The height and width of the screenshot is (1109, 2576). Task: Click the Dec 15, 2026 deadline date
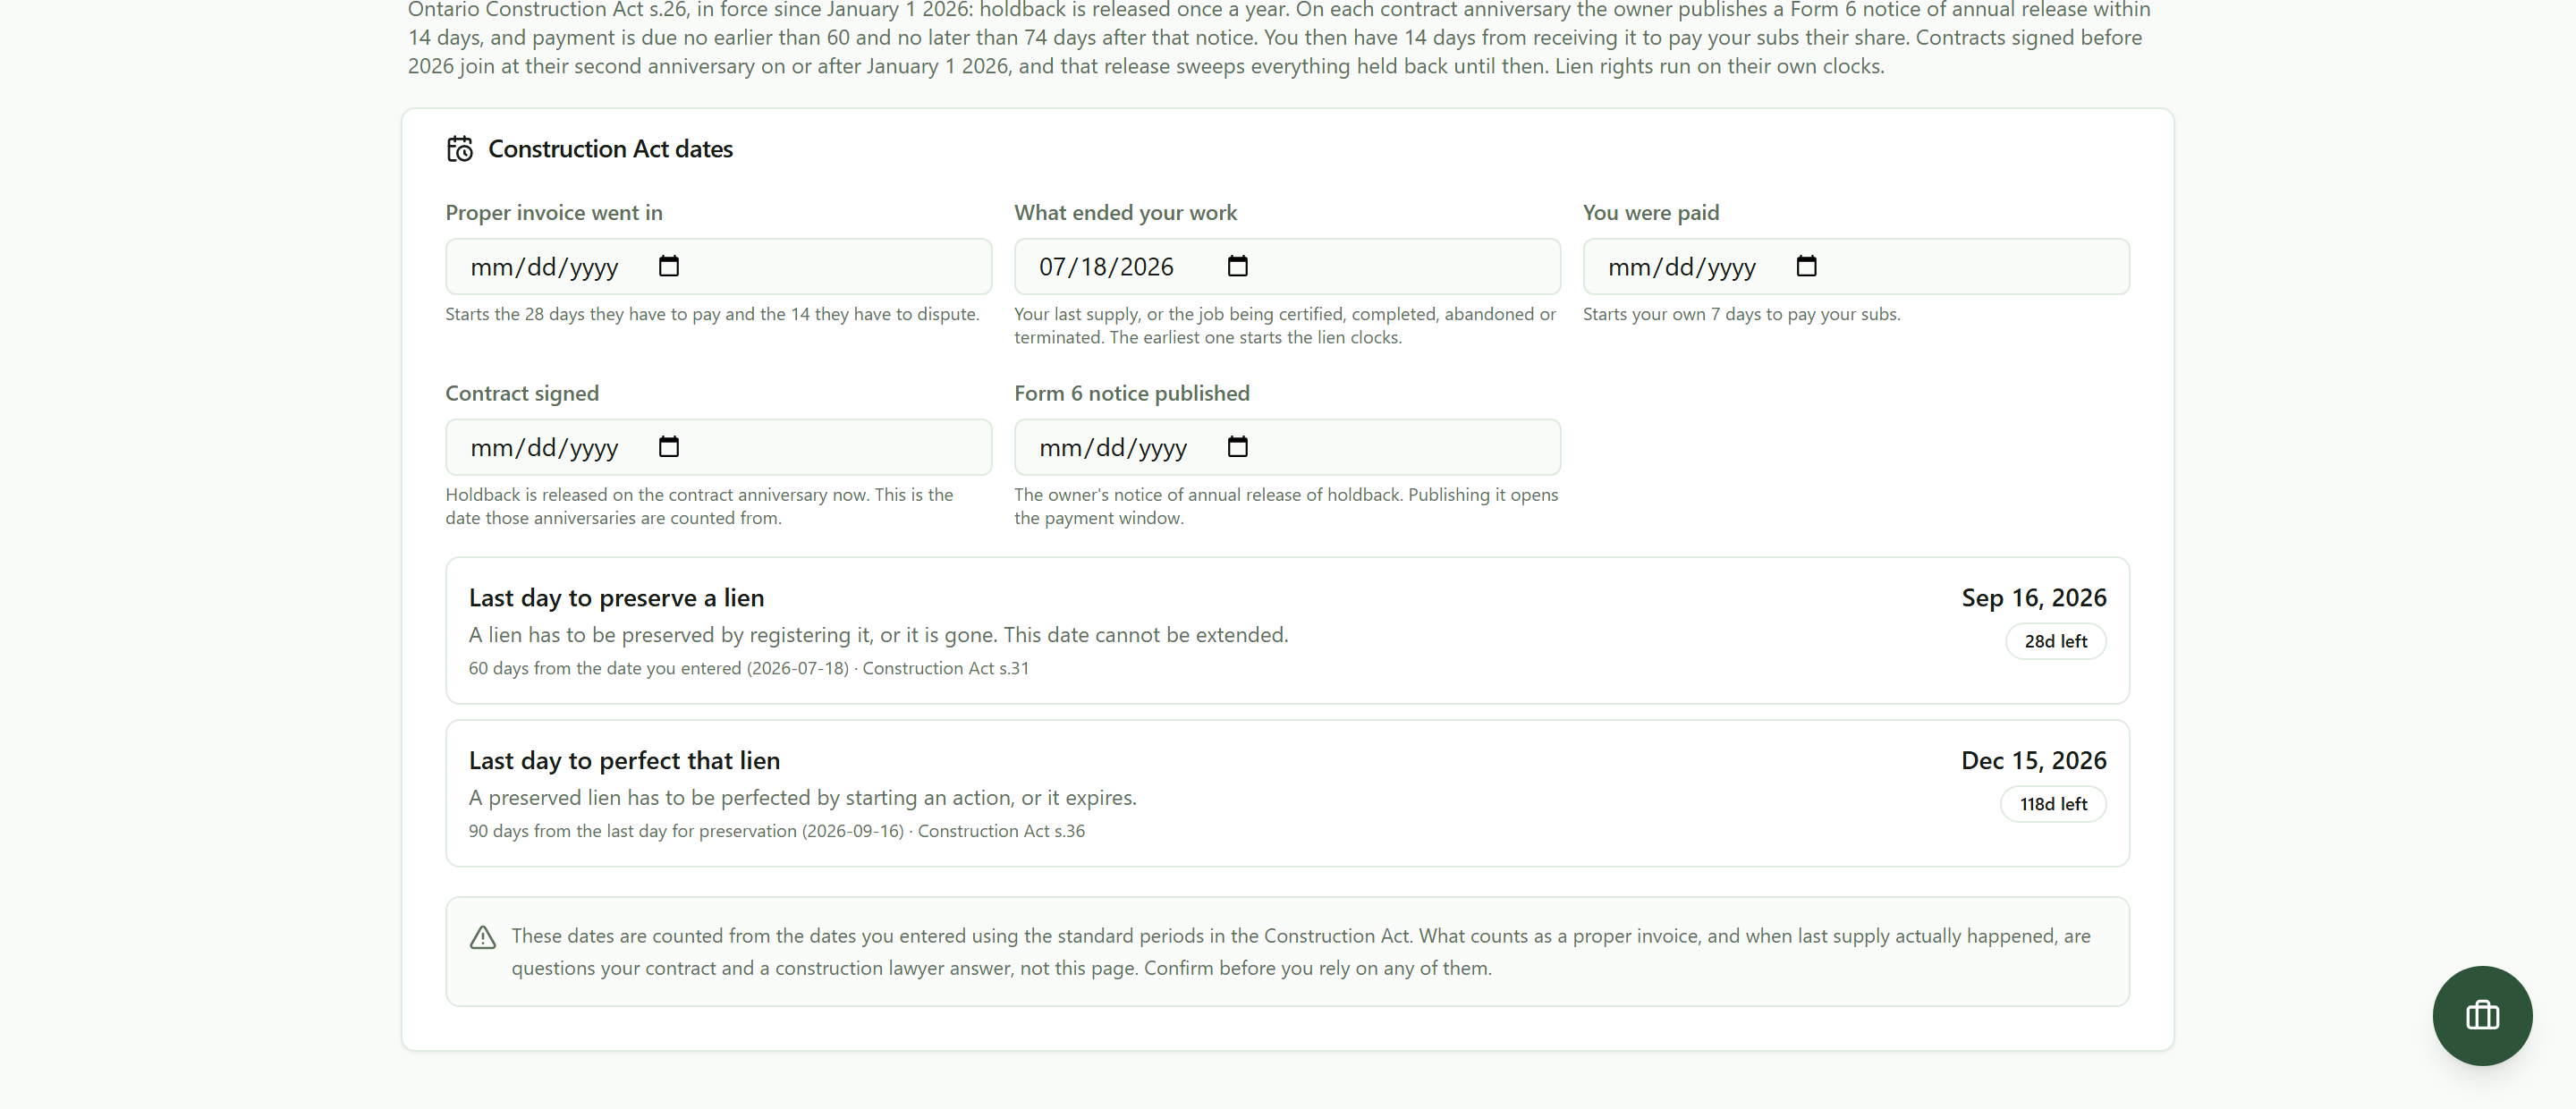coord(2034,761)
